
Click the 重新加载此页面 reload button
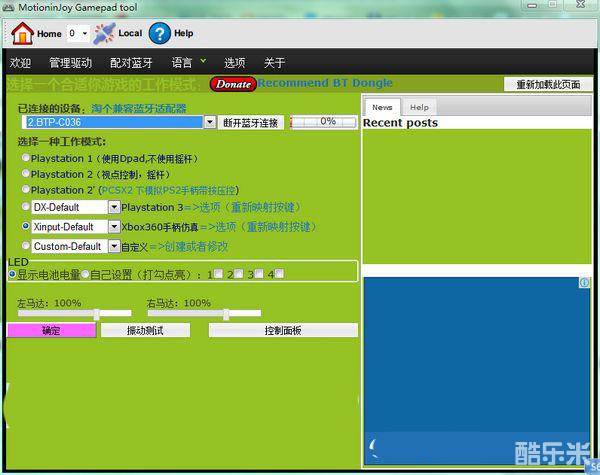548,85
